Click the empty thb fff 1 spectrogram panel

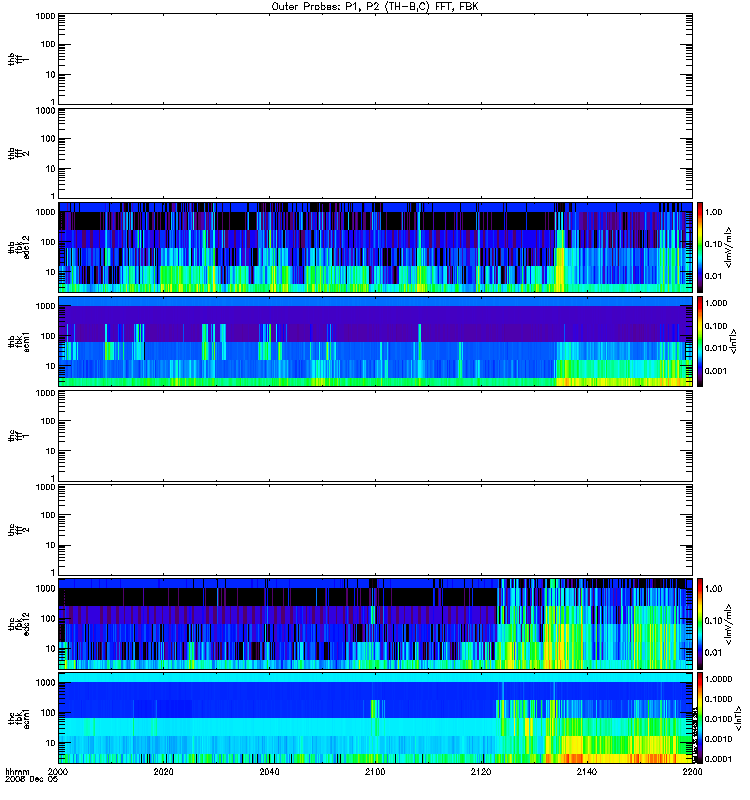[375, 59]
